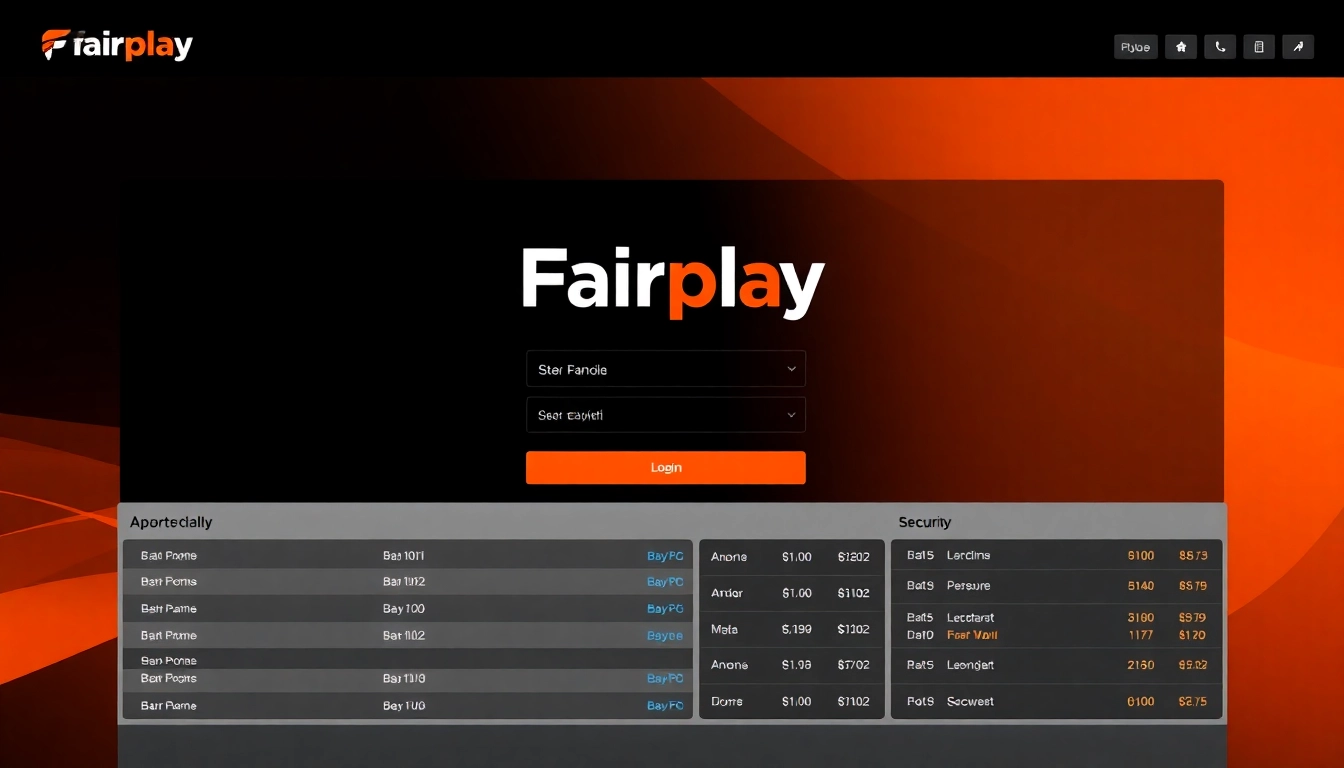Click the text button left of the home icon
Image resolution: width=1344 pixels, height=768 pixels.
tap(1136, 47)
